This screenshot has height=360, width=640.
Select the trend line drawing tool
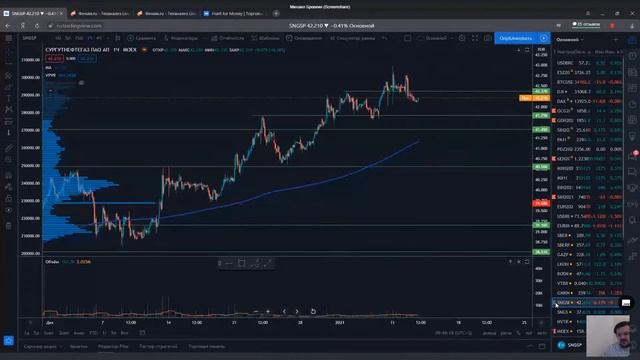pyautogui.click(x=9, y=64)
